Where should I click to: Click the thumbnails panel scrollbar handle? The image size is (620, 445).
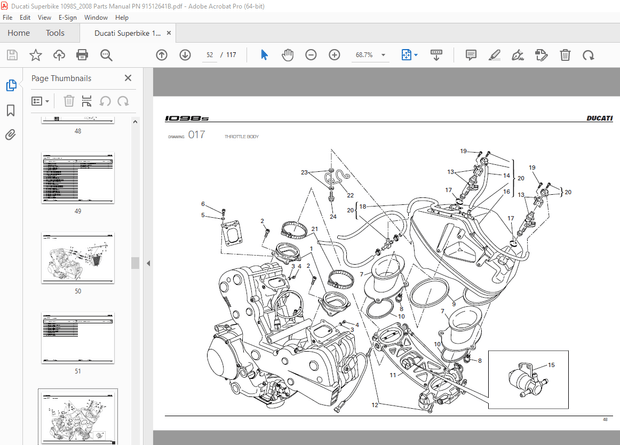135,263
